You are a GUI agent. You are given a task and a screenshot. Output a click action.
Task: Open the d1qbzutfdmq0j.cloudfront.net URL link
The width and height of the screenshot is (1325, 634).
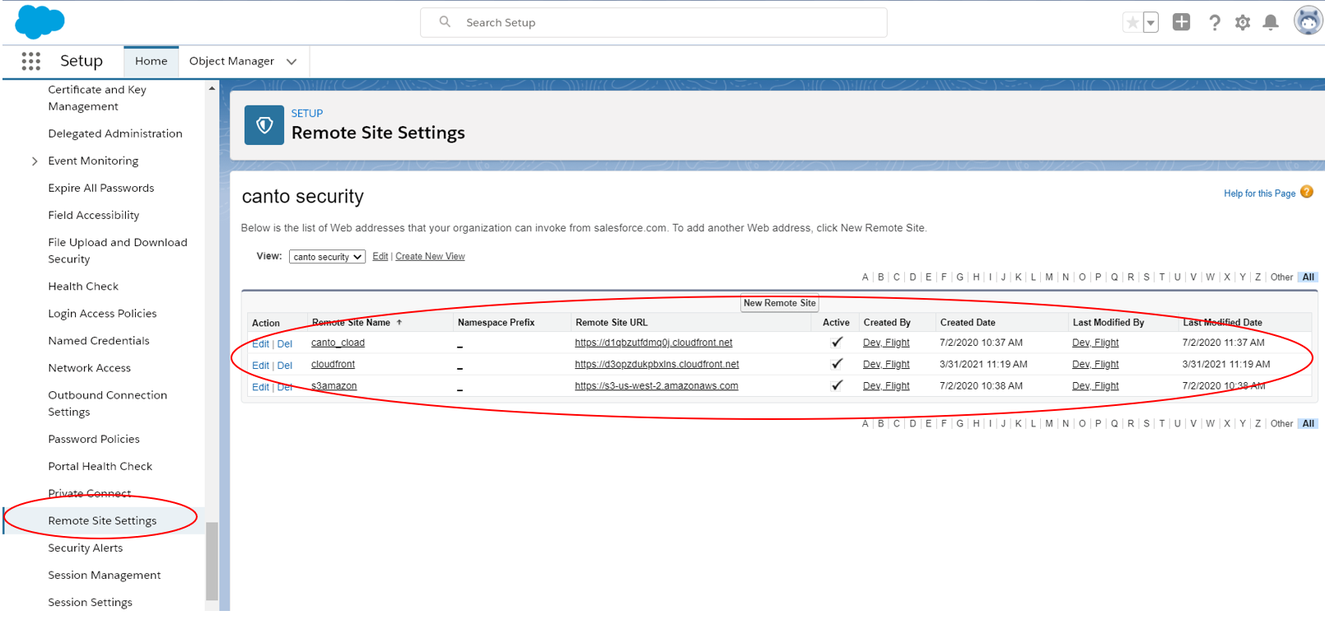coord(654,343)
